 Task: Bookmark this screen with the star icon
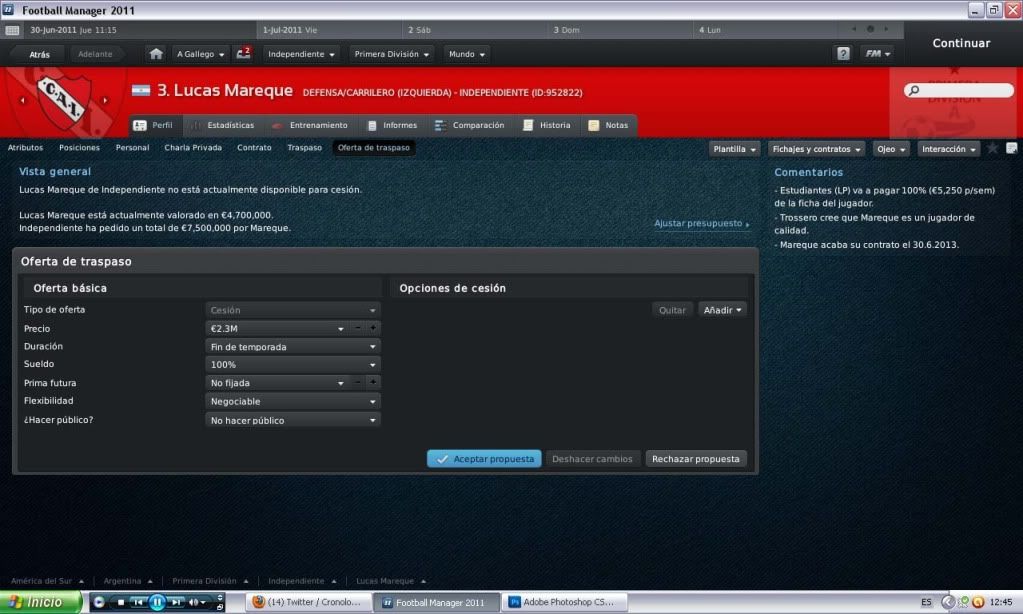coord(992,148)
